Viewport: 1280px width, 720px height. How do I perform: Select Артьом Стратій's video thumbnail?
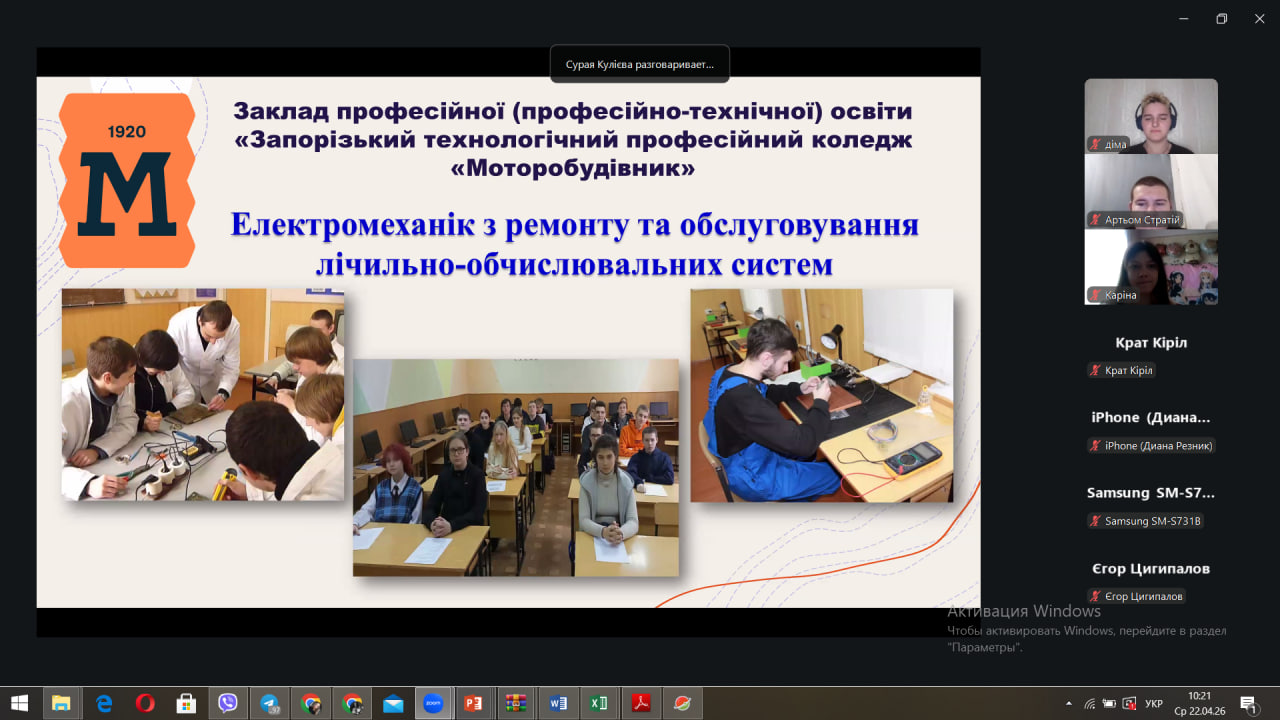point(1151,191)
